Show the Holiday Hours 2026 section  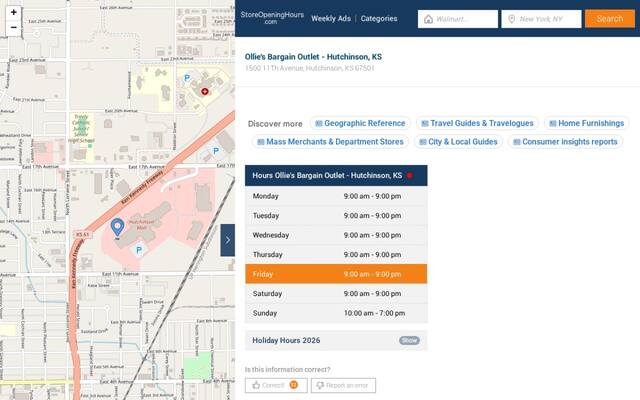tap(409, 340)
